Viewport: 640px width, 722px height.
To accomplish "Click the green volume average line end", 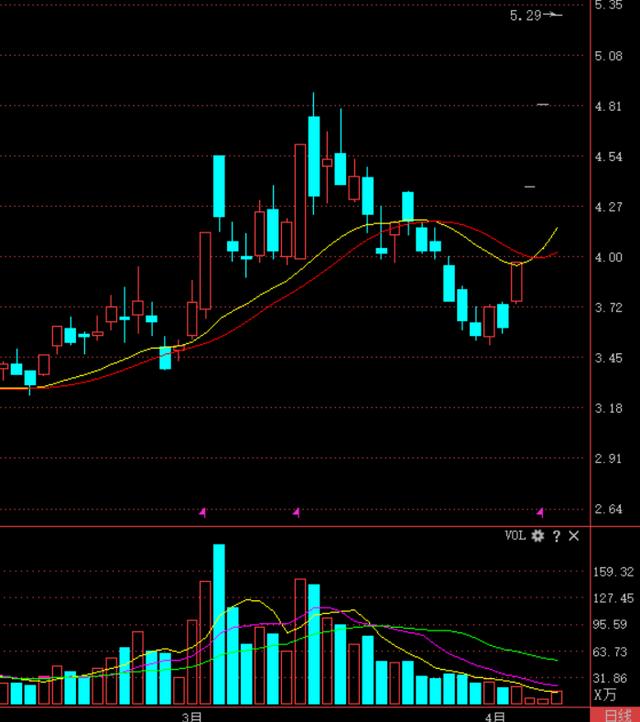I will [556, 661].
